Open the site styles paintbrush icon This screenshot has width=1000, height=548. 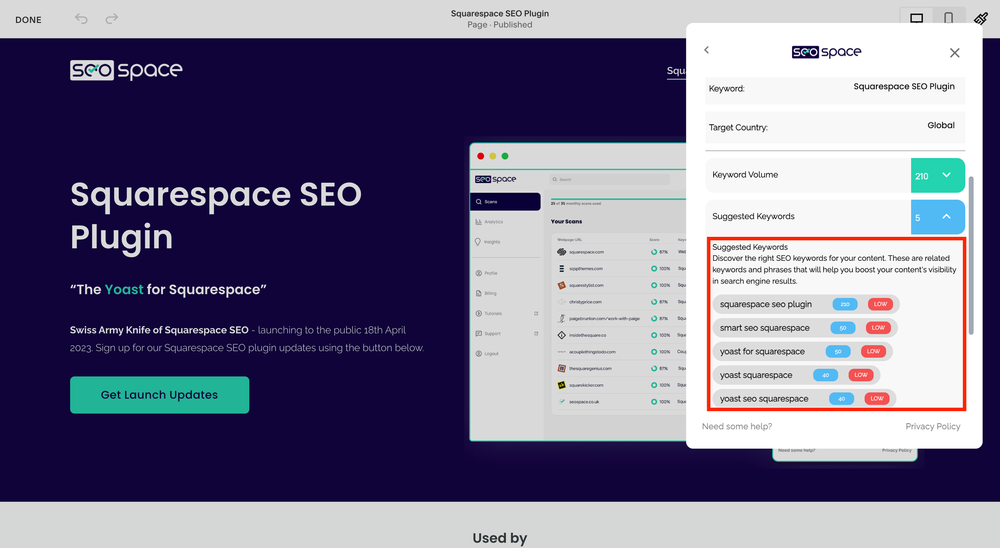pos(981,19)
